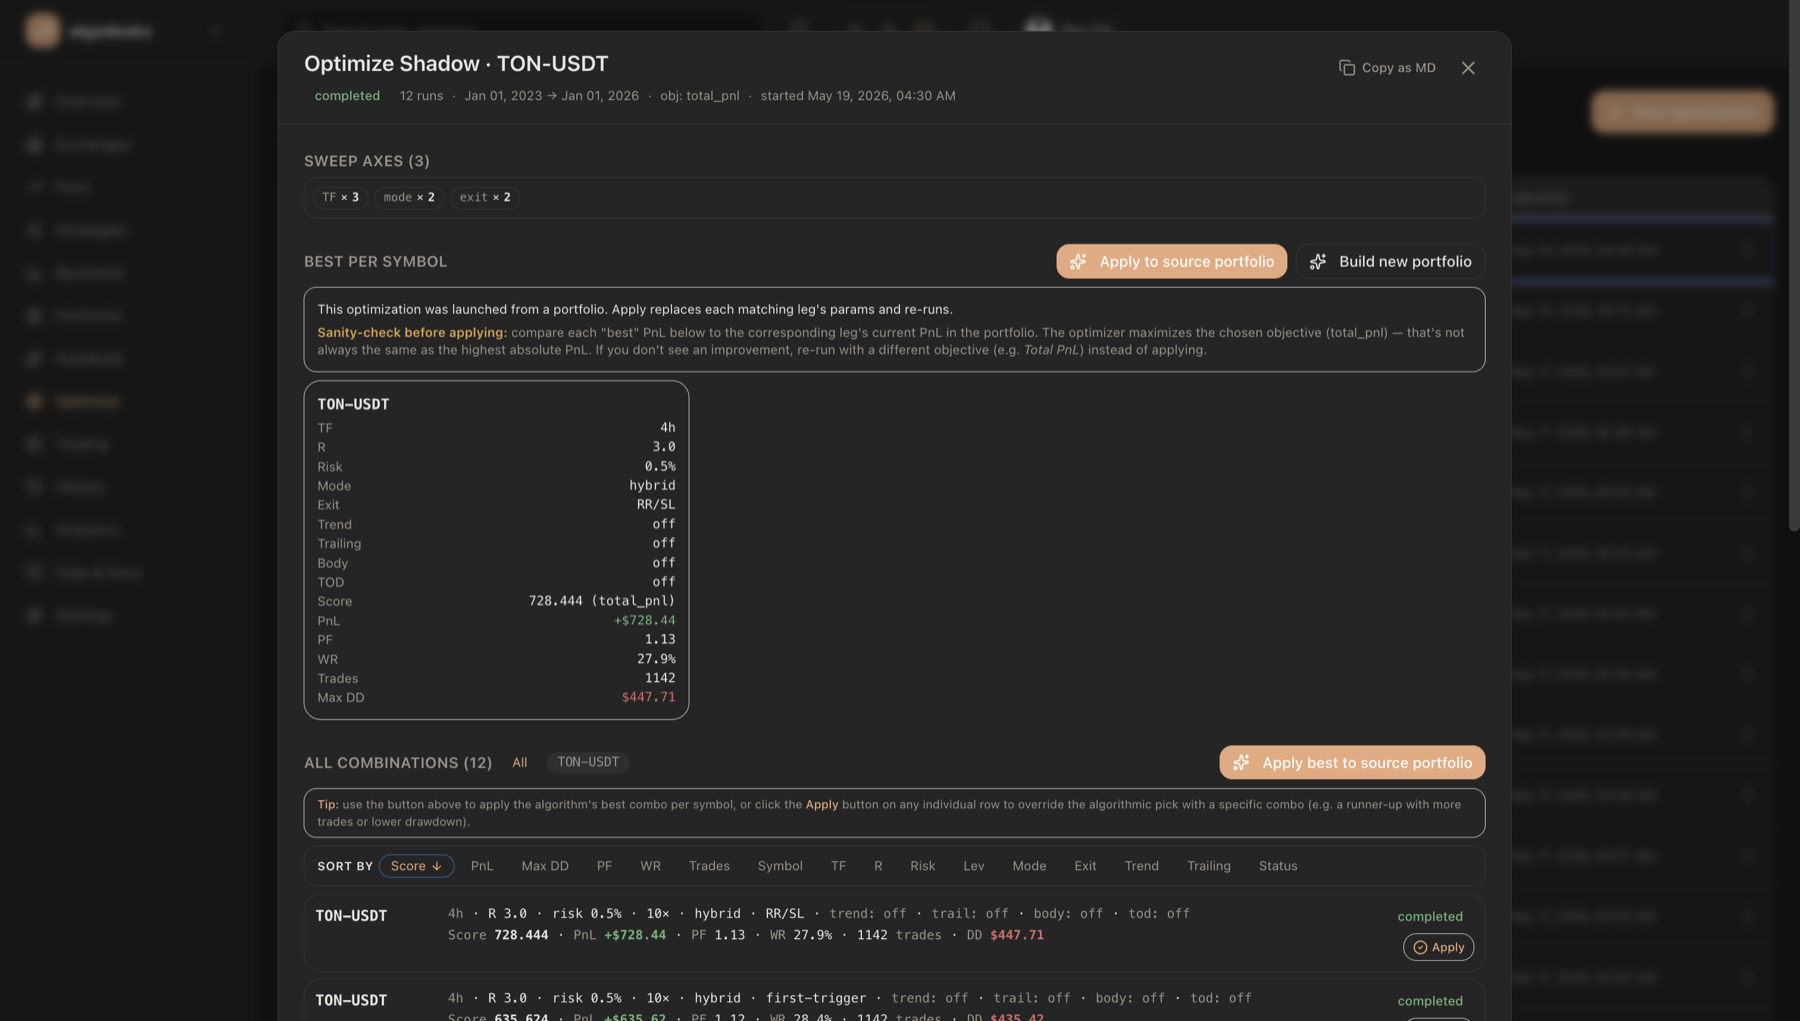The width and height of the screenshot is (1800, 1021).
Task: Click the ALL COMBINATIONS (12) heading
Action: (398, 763)
